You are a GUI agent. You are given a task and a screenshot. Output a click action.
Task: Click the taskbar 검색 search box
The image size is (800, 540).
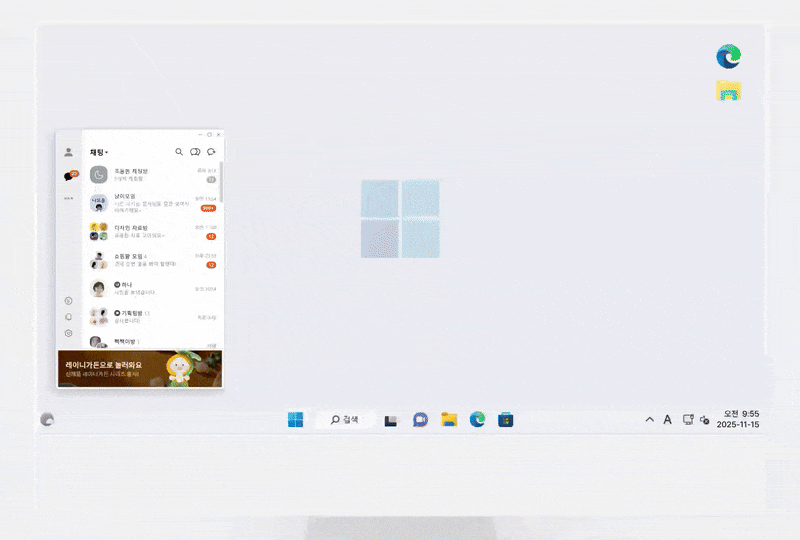tap(345, 420)
